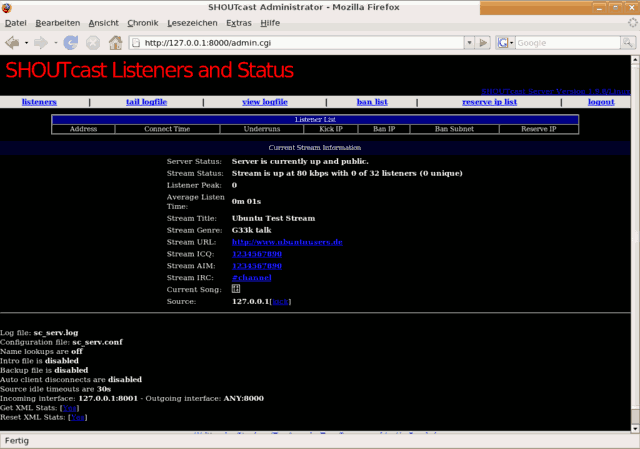
Task: Click the 'Fertig' status bar text
Action: tap(17, 441)
